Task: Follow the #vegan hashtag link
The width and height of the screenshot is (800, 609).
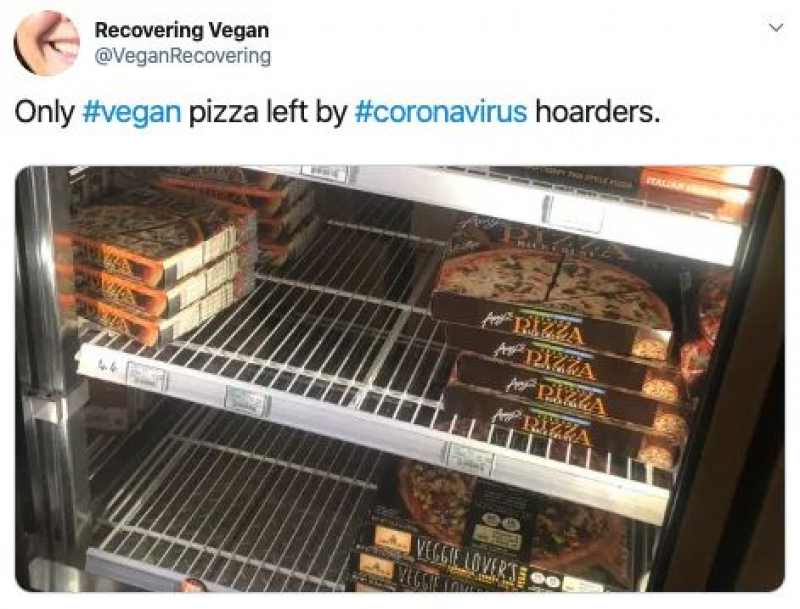Action: 132,112
